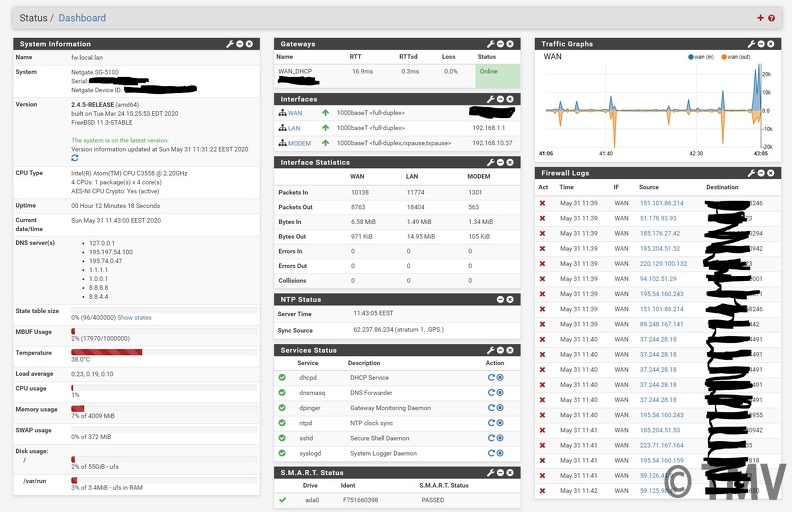Click source IP 220.129.100.132
Viewport: 792px width, 512px height.
(x=663, y=264)
